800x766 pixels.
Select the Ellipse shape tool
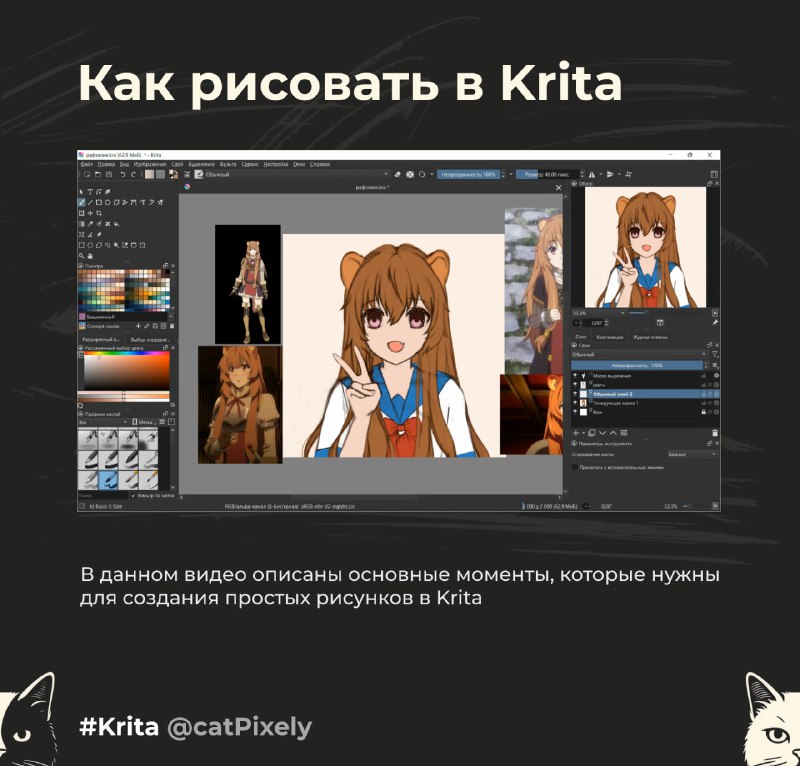[108, 203]
